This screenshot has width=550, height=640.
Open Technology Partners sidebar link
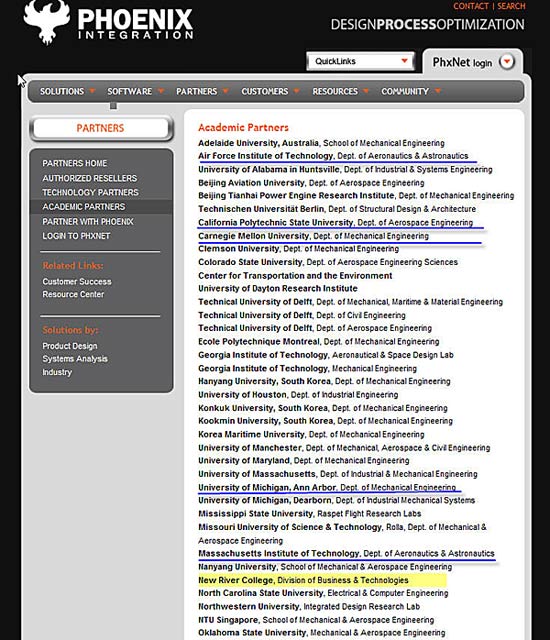pyautogui.click(x=91, y=192)
